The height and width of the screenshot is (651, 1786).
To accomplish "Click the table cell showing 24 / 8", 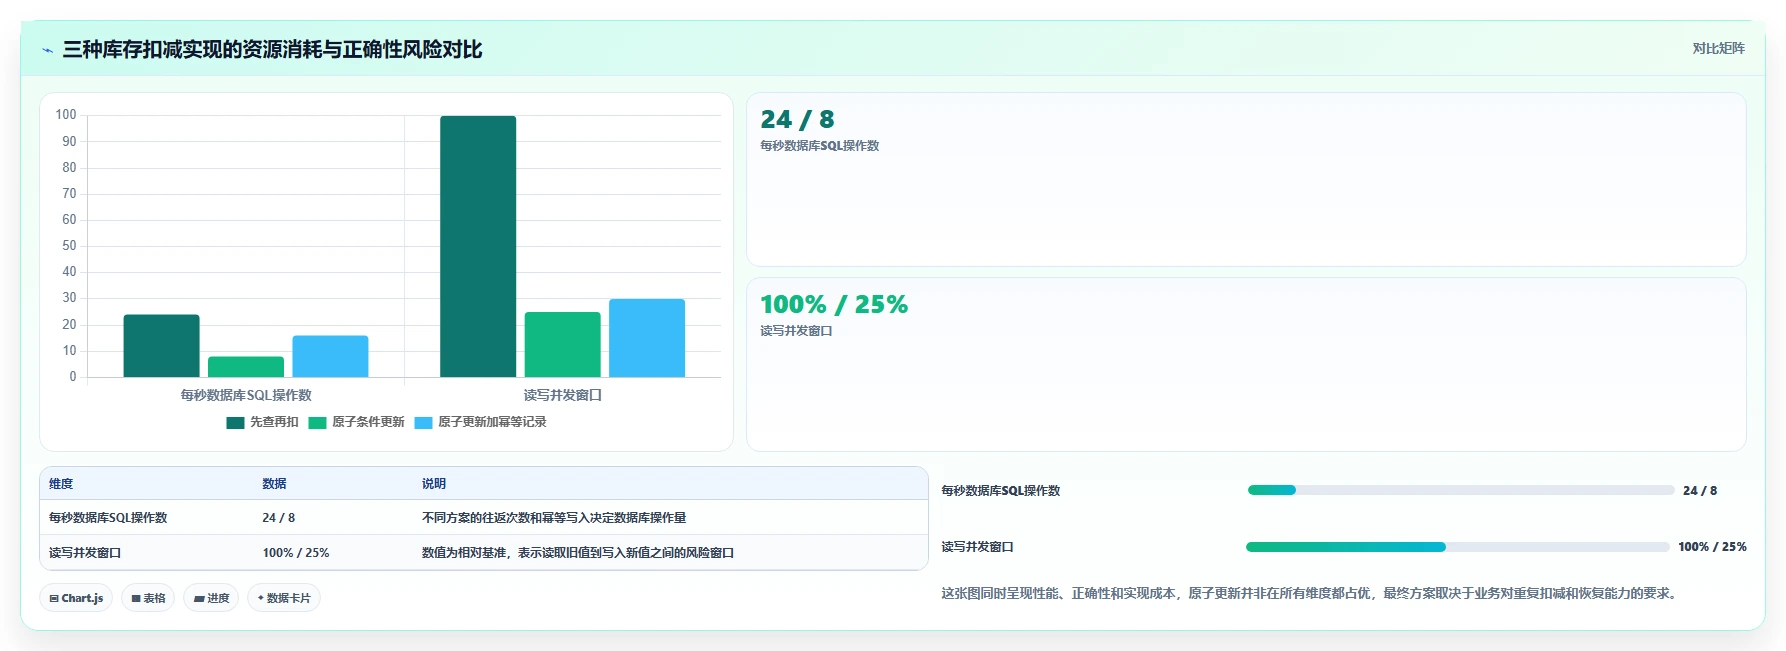I will pyautogui.click(x=279, y=518).
